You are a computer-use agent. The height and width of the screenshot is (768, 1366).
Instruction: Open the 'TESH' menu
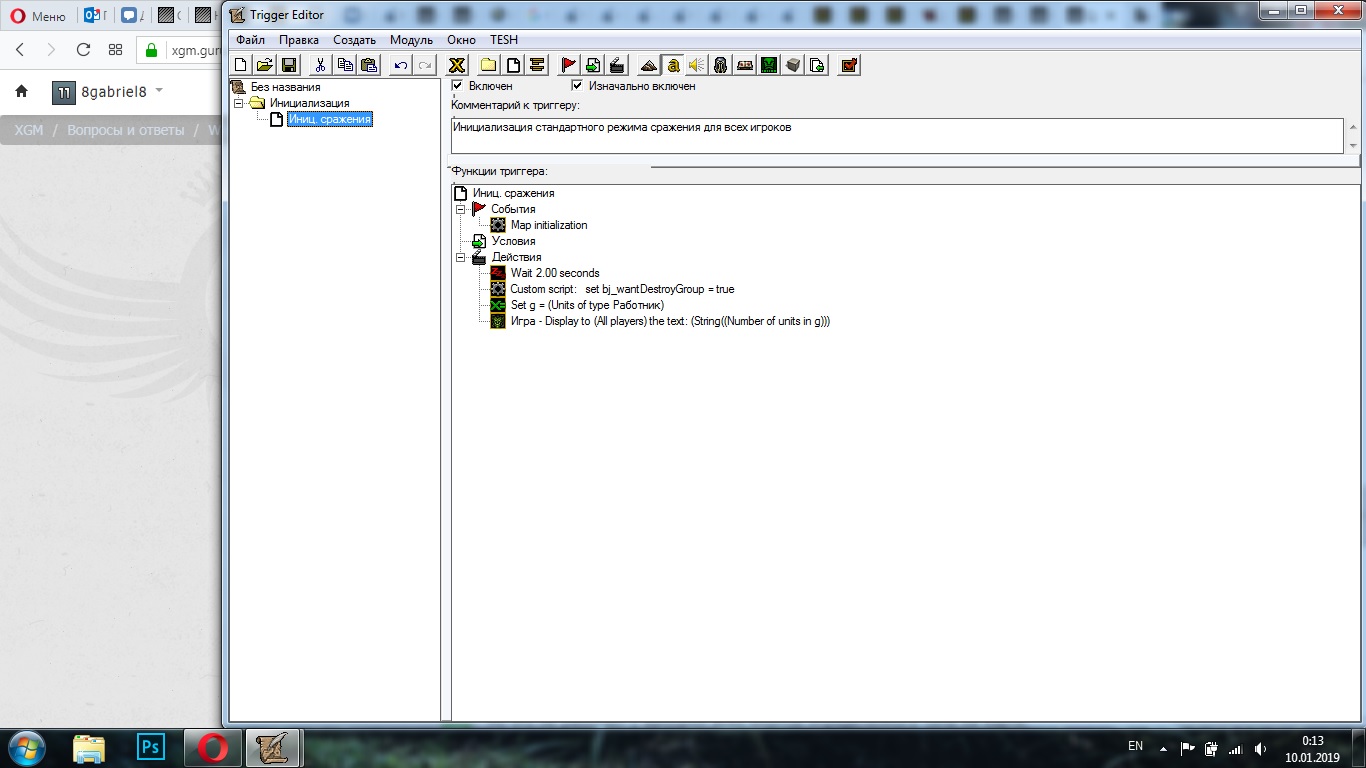coord(504,40)
